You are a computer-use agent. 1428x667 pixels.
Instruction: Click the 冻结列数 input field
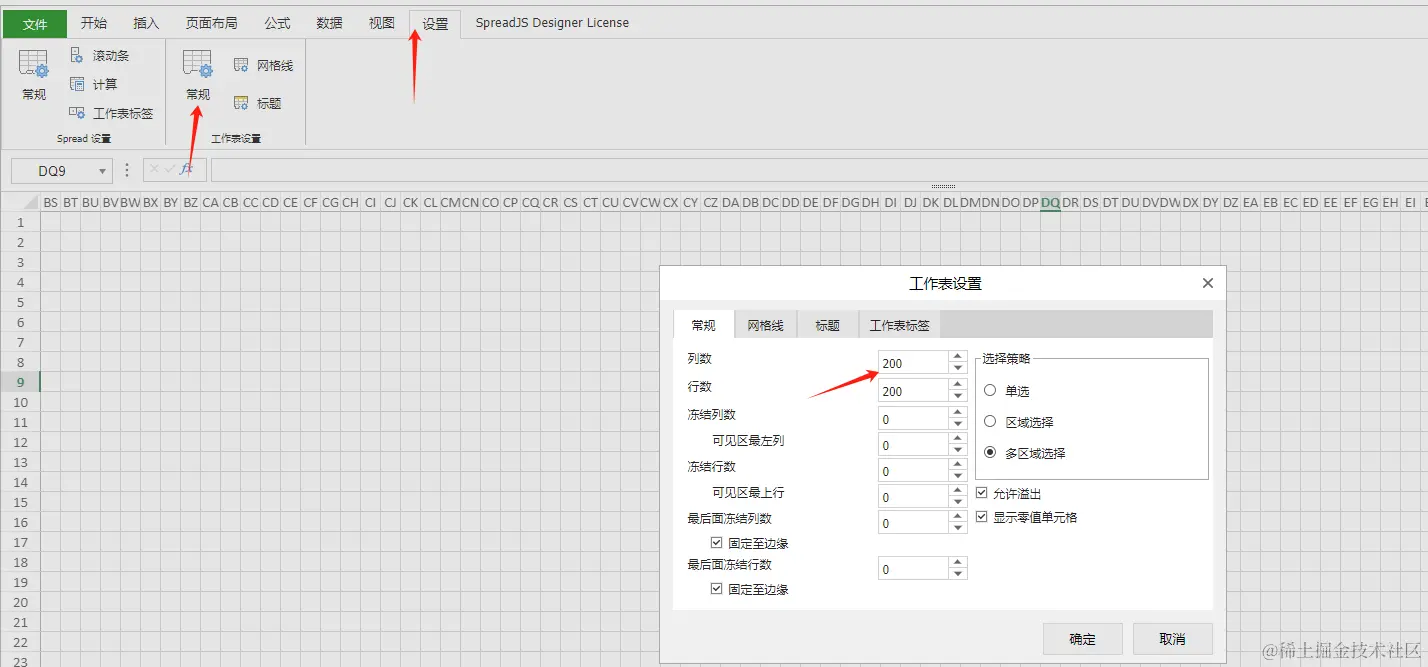coord(913,419)
